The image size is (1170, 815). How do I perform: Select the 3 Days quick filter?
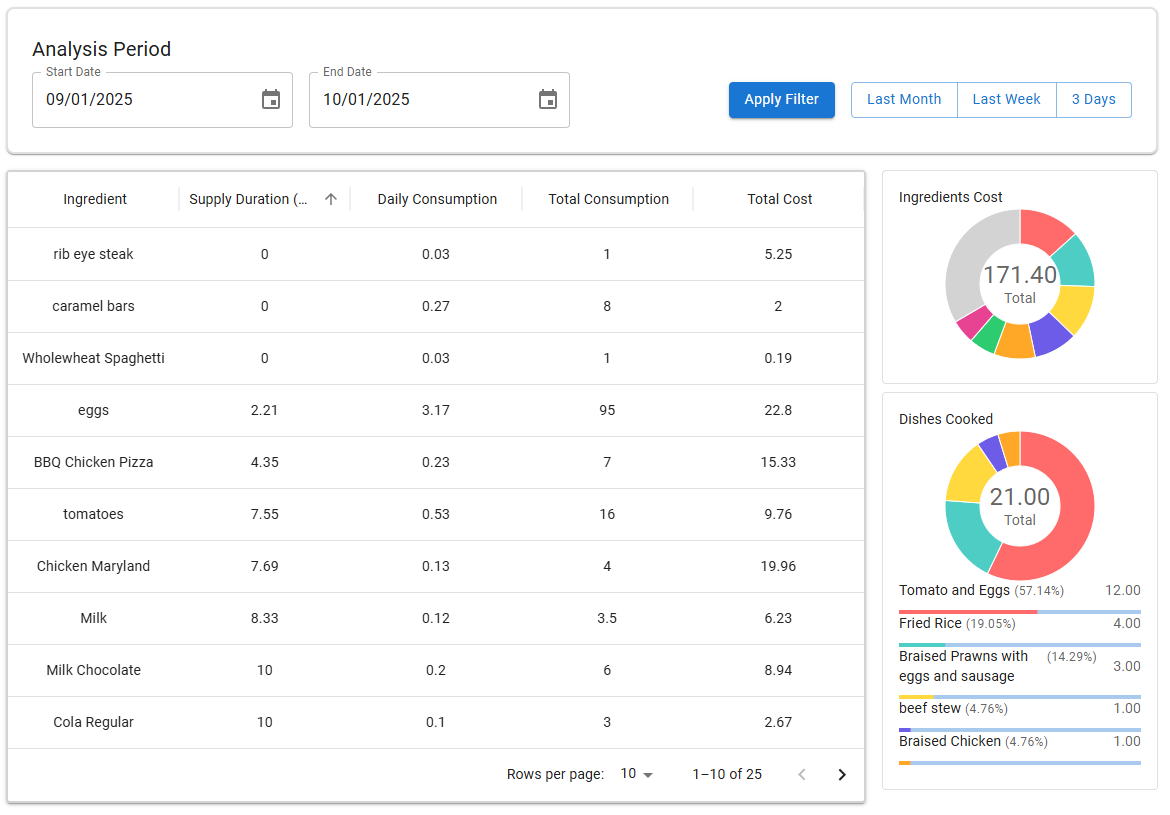click(1093, 100)
